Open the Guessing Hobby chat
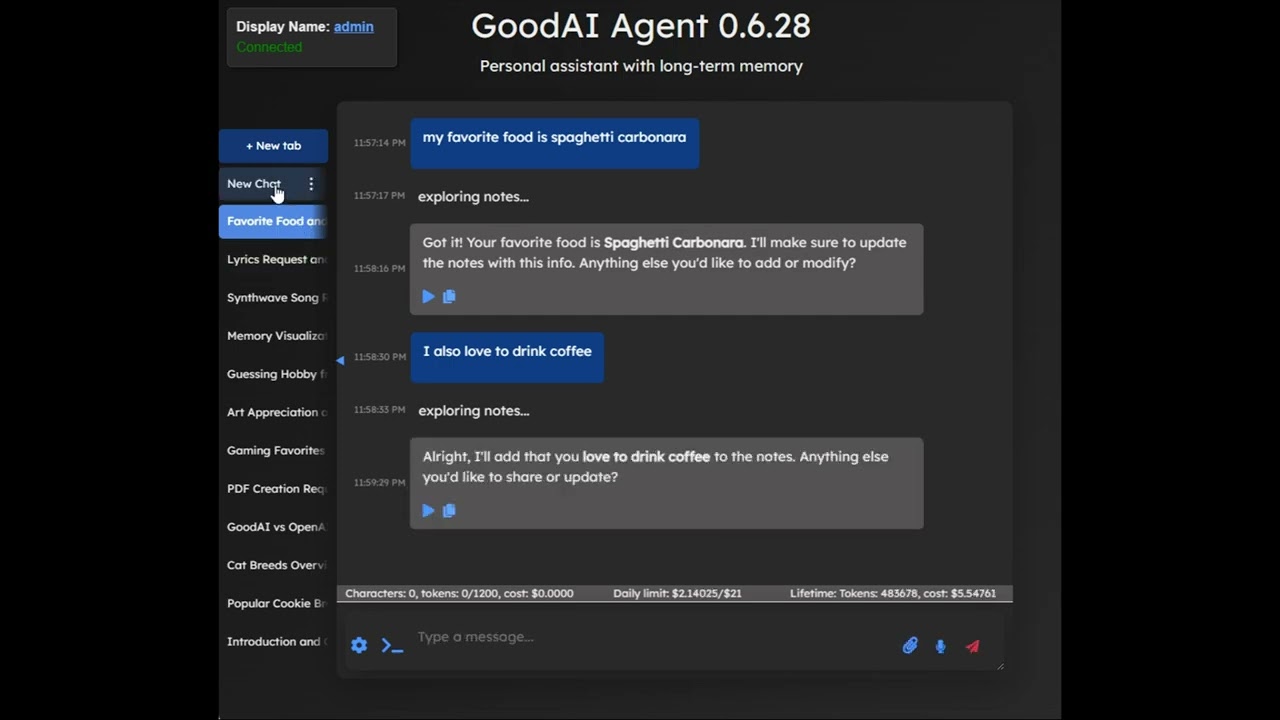The height and width of the screenshot is (720, 1280). (273, 374)
